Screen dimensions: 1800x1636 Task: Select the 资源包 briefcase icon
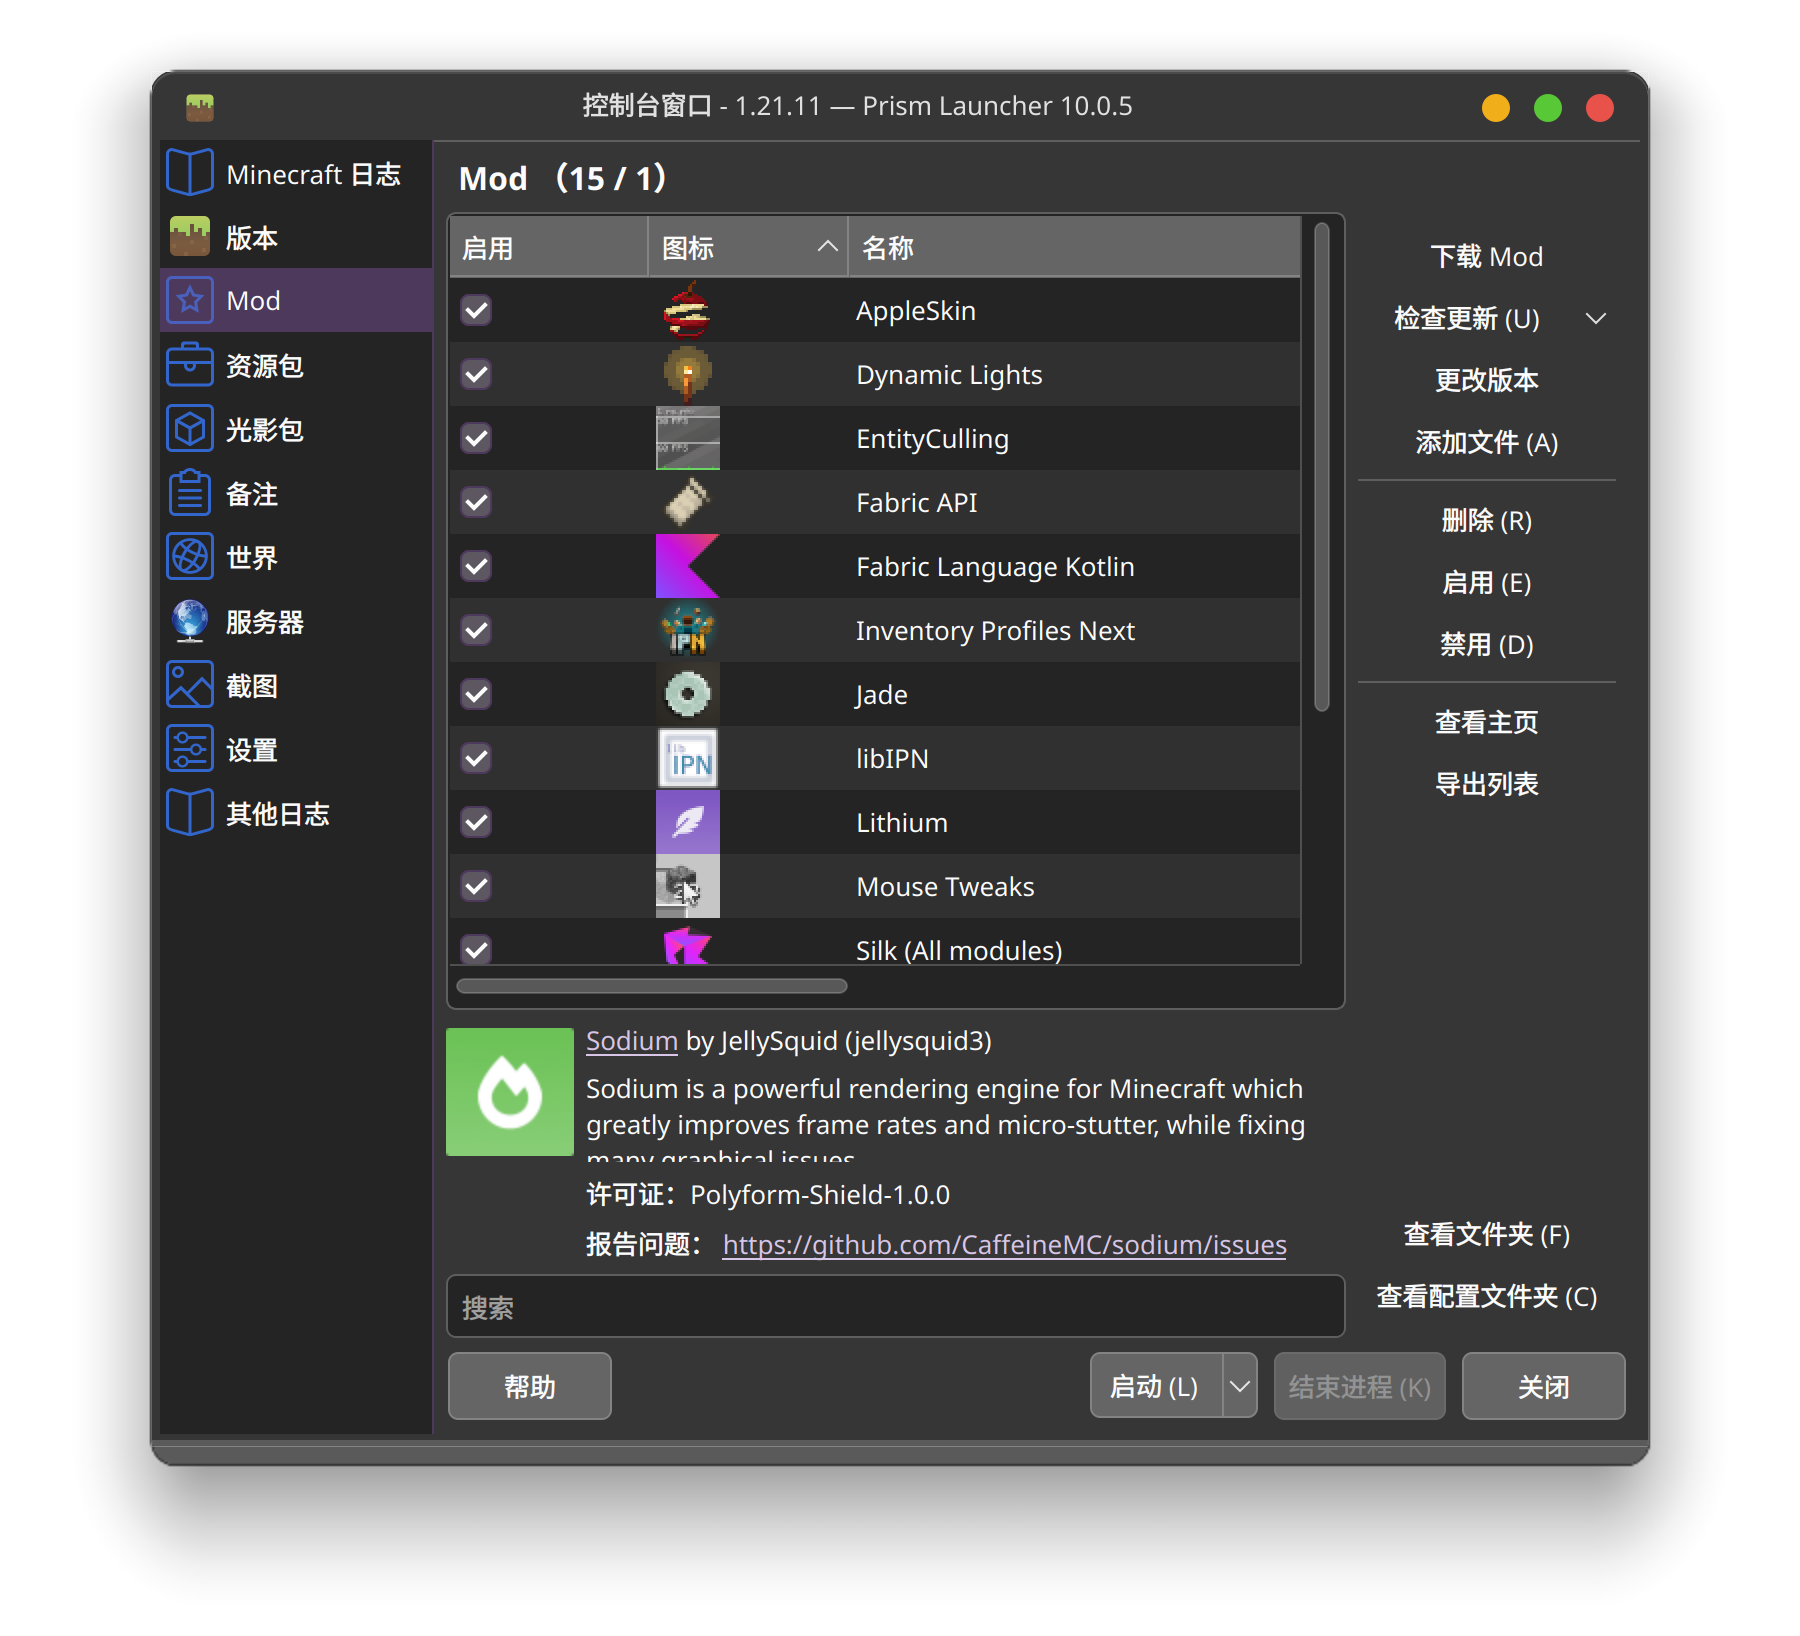coord(190,365)
